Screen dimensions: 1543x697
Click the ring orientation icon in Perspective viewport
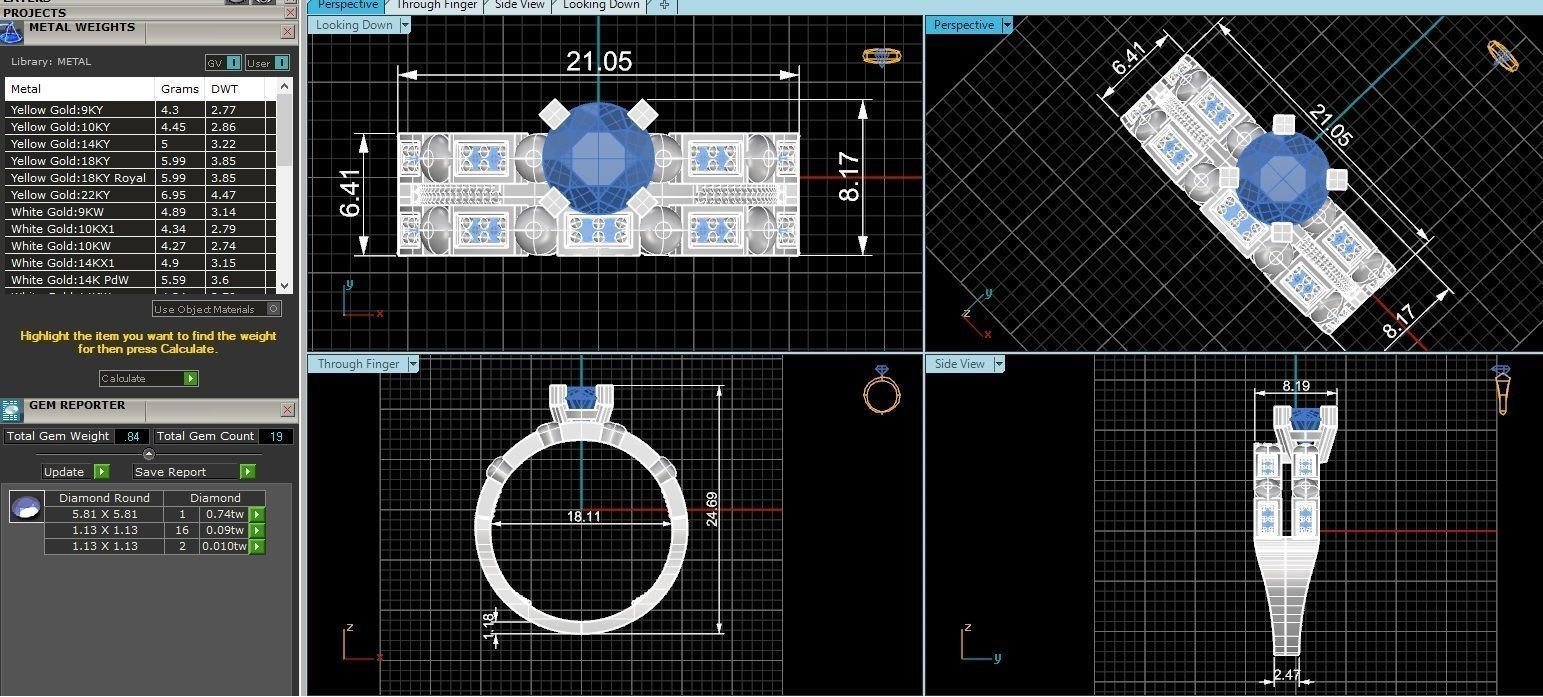pos(1502,56)
